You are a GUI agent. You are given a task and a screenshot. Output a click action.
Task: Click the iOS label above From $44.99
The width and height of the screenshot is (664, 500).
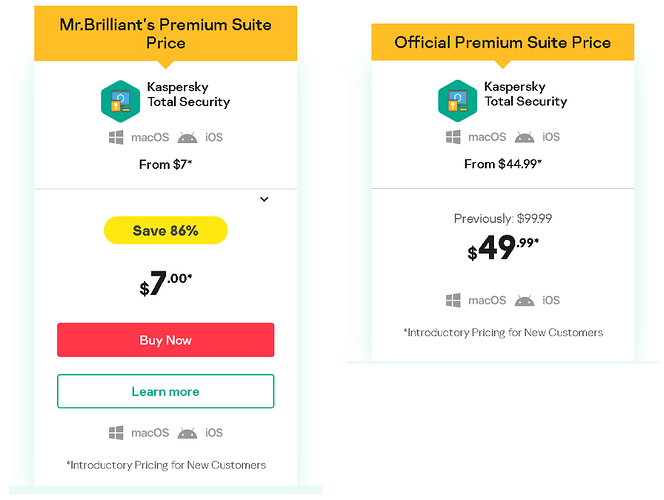coord(551,137)
